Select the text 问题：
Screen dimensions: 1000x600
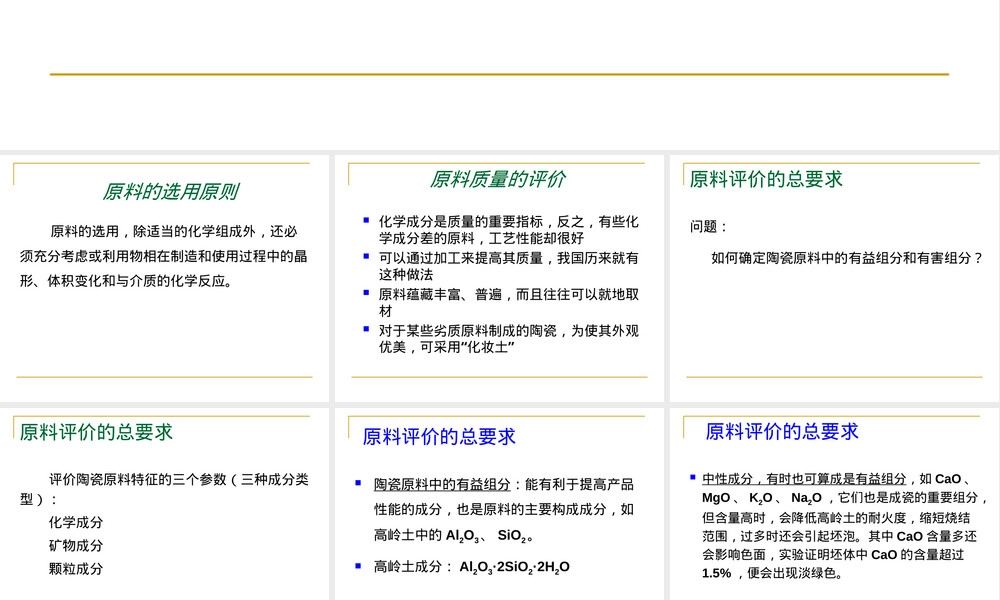click(708, 226)
